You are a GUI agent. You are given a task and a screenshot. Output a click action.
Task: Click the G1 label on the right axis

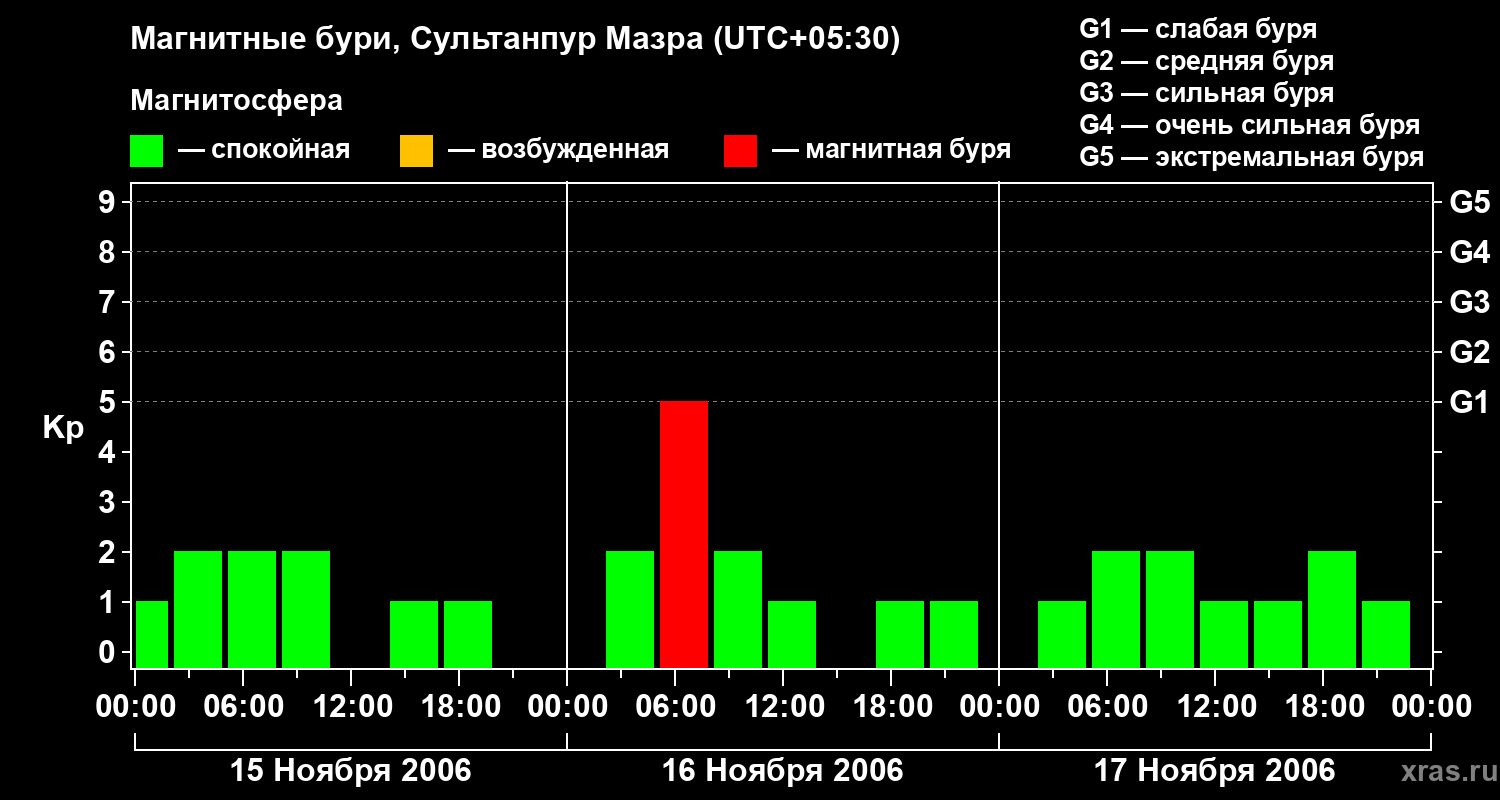pyautogui.click(x=1470, y=402)
